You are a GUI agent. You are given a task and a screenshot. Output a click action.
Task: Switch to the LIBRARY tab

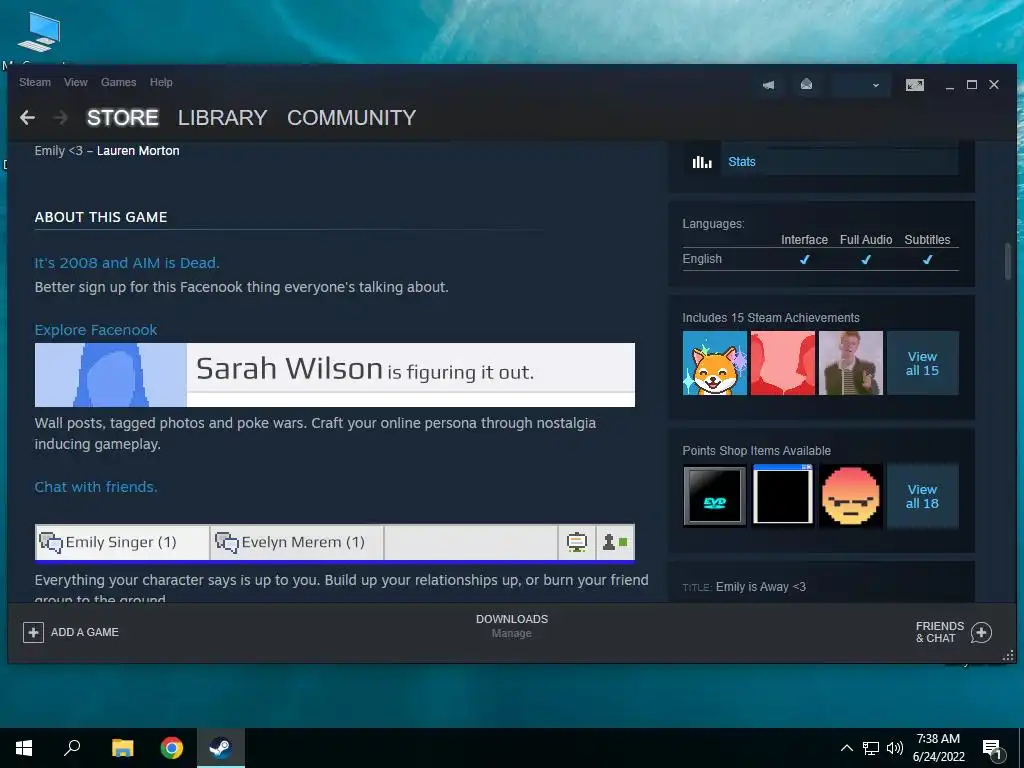[223, 118]
